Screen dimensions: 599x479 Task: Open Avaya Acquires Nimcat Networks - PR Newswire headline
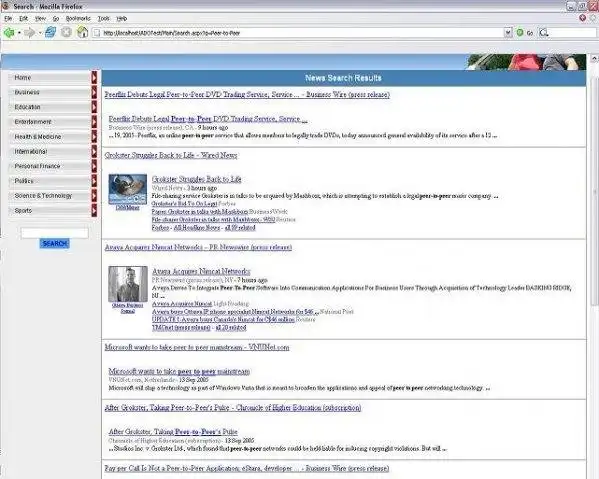click(198, 247)
